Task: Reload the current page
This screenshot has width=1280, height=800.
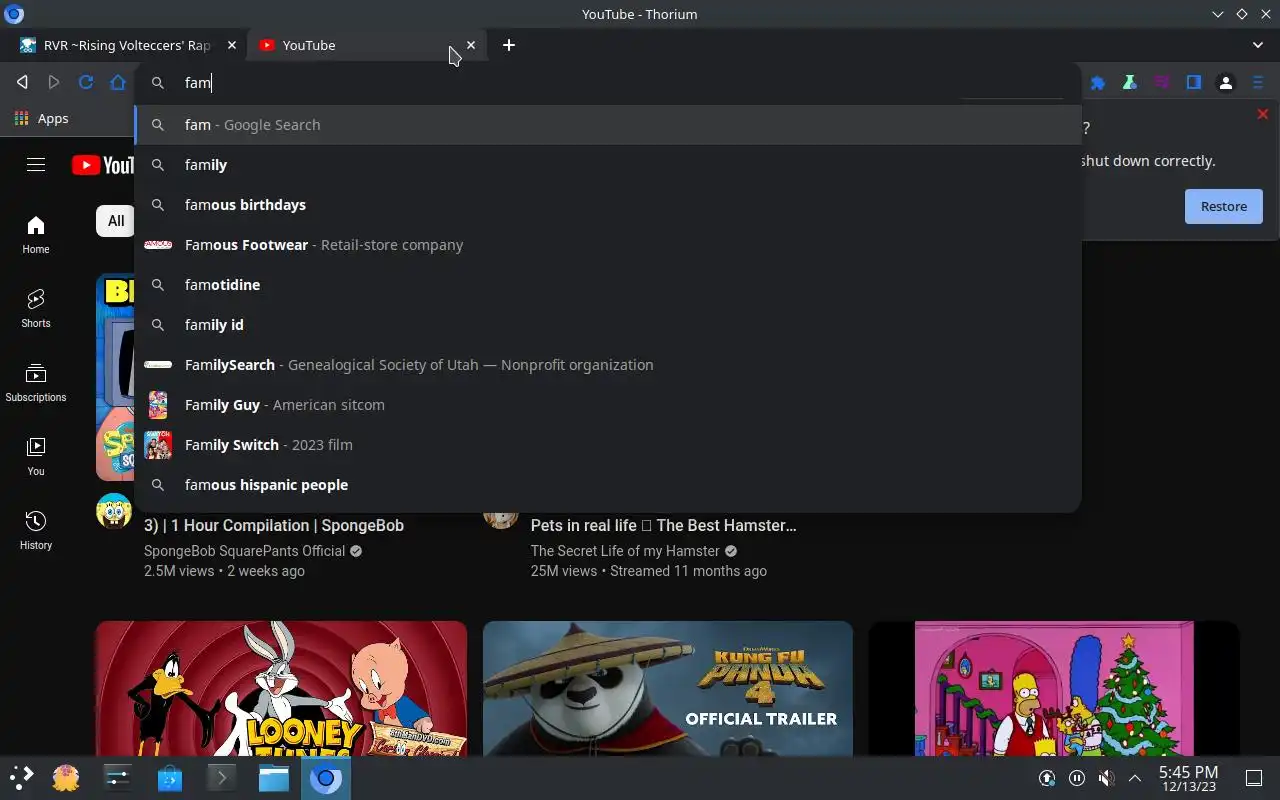Action: 86,82
